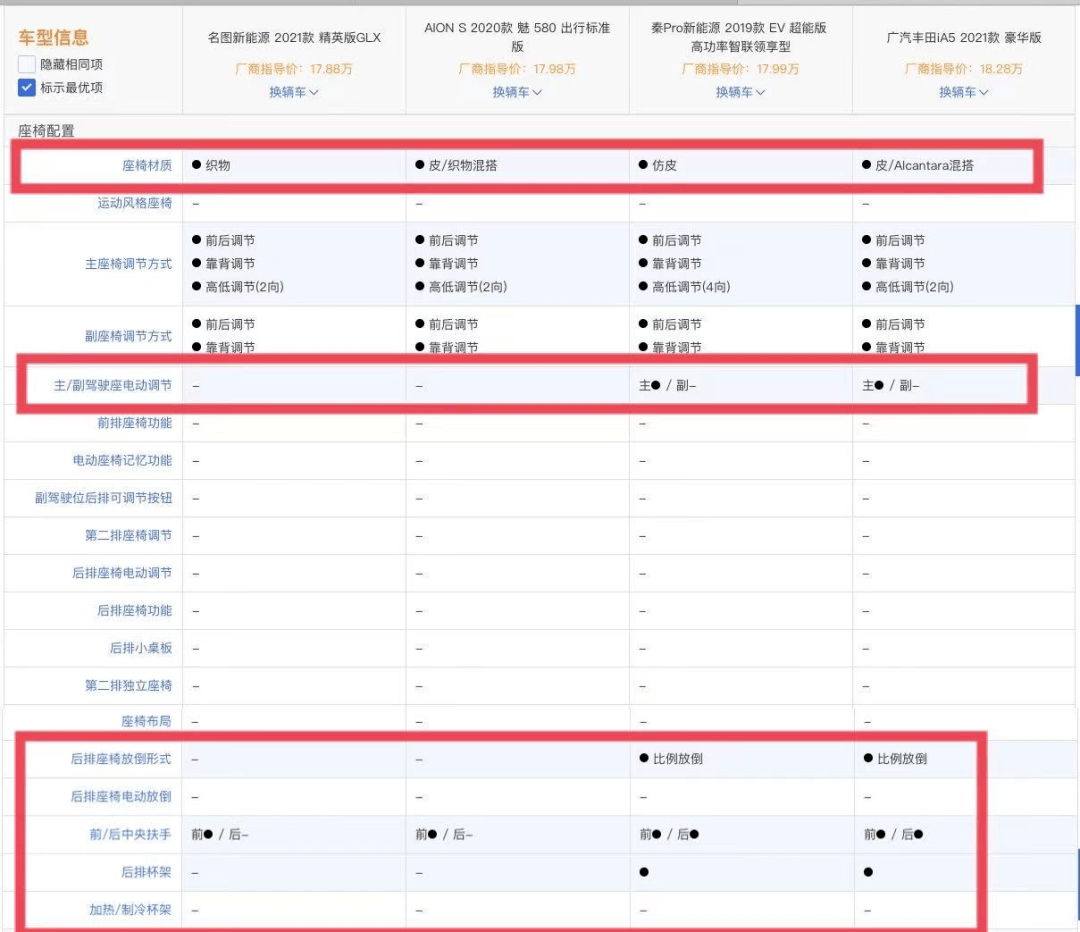The image size is (1080, 932).
Task: Click 厂商指导价: 17.98万 price
Action: tap(517, 69)
